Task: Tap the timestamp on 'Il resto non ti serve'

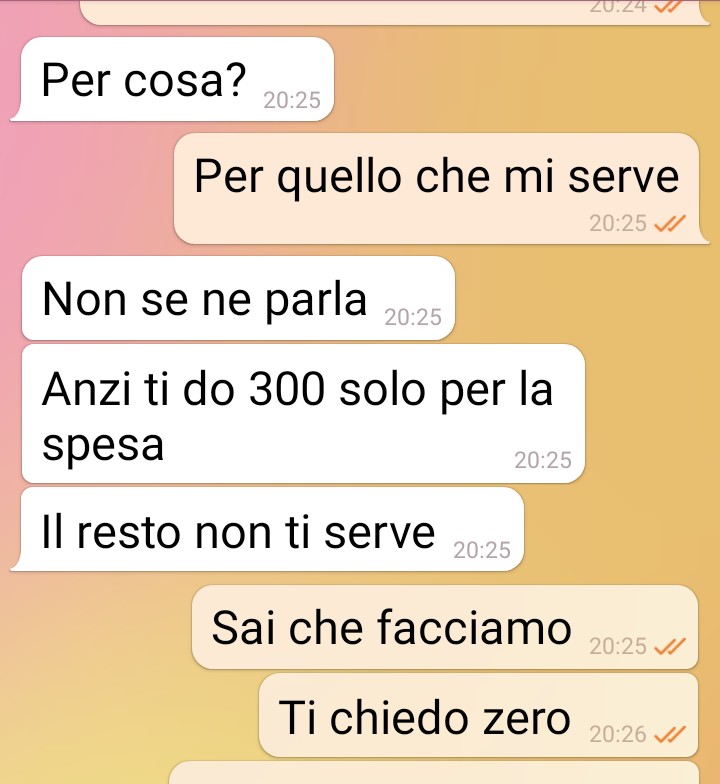Action: point(482,550)
